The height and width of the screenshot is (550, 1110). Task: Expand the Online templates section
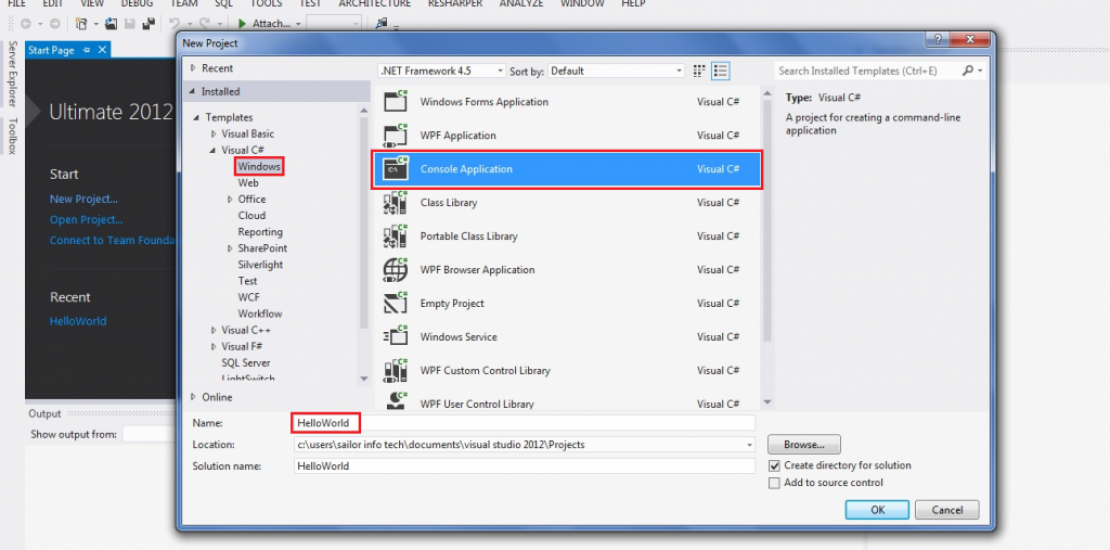[x=193, y=397]
